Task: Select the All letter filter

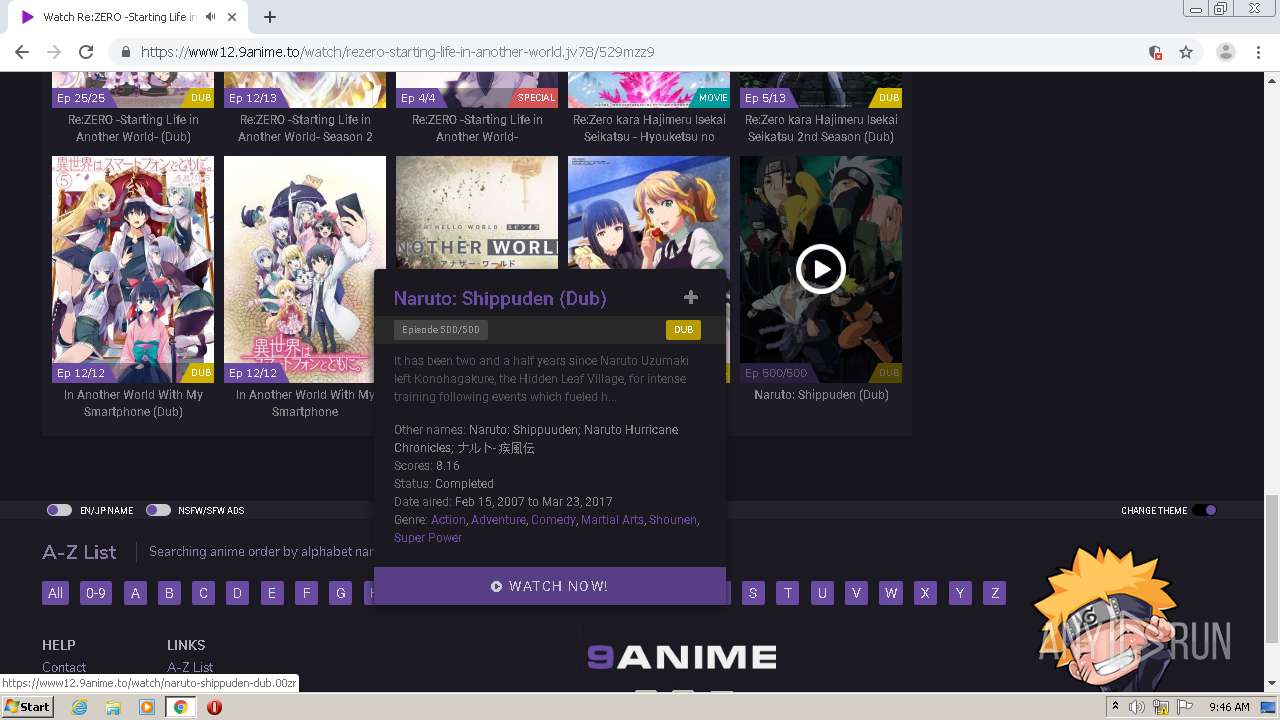Action: click(x=55, y=593)
